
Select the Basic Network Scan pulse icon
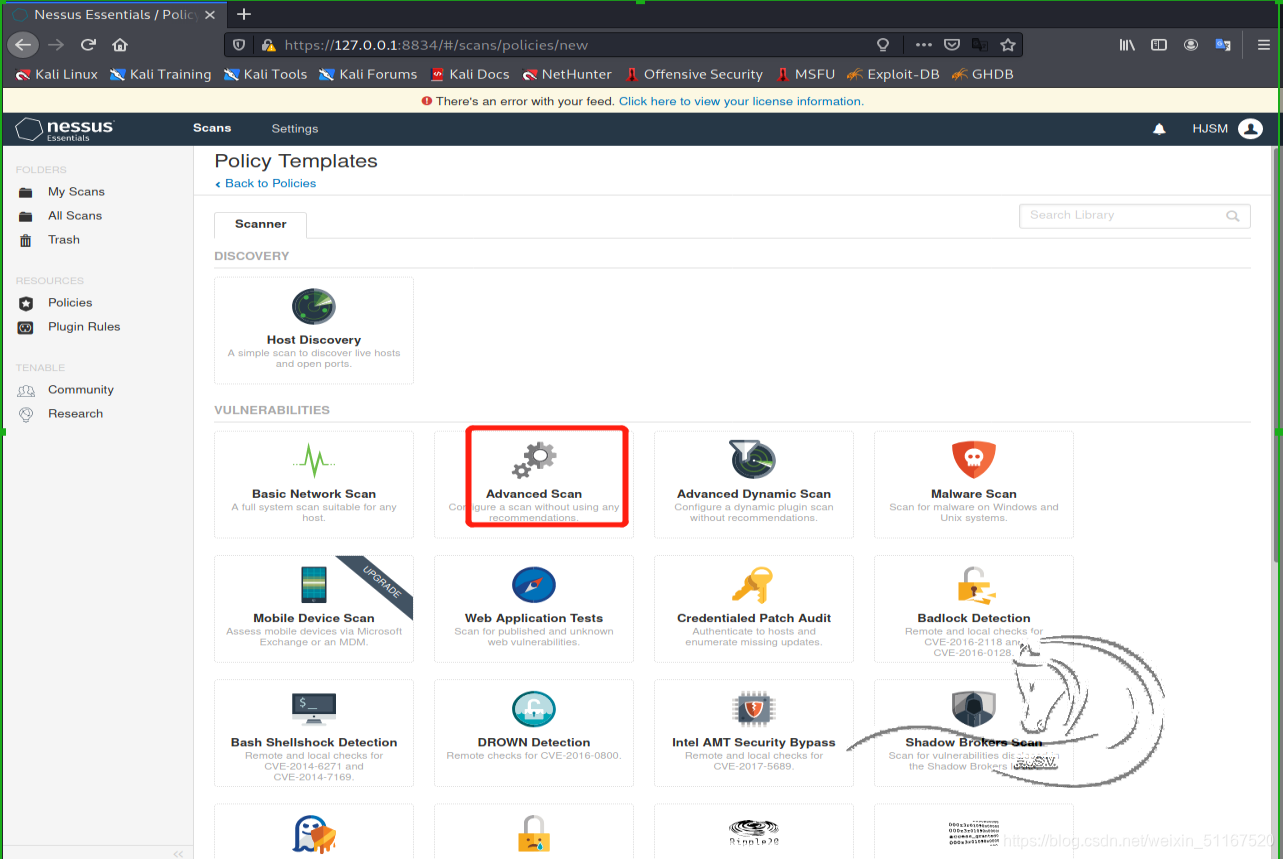point(314,460)
